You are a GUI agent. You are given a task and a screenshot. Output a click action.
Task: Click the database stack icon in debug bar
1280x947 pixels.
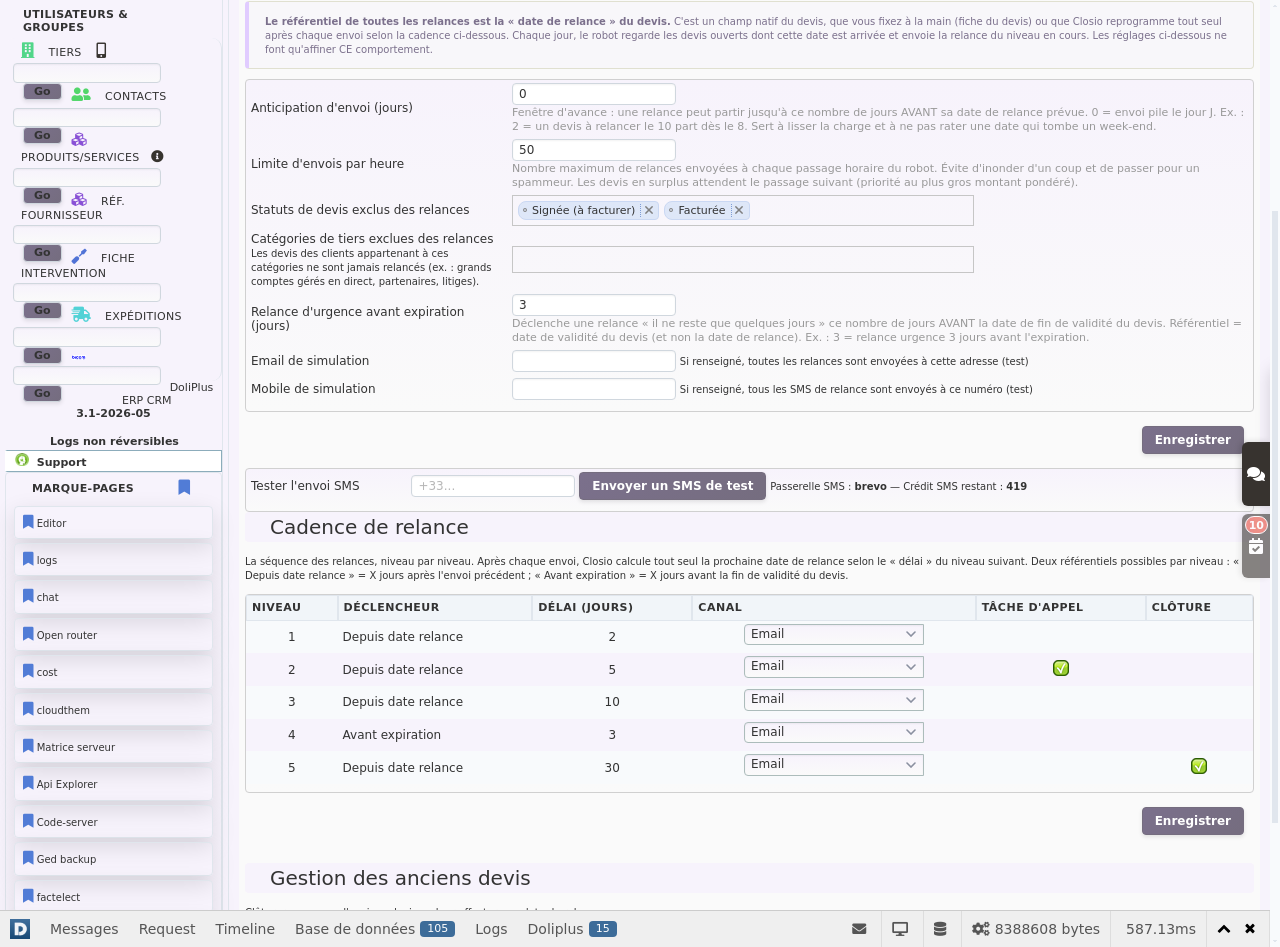940,929
